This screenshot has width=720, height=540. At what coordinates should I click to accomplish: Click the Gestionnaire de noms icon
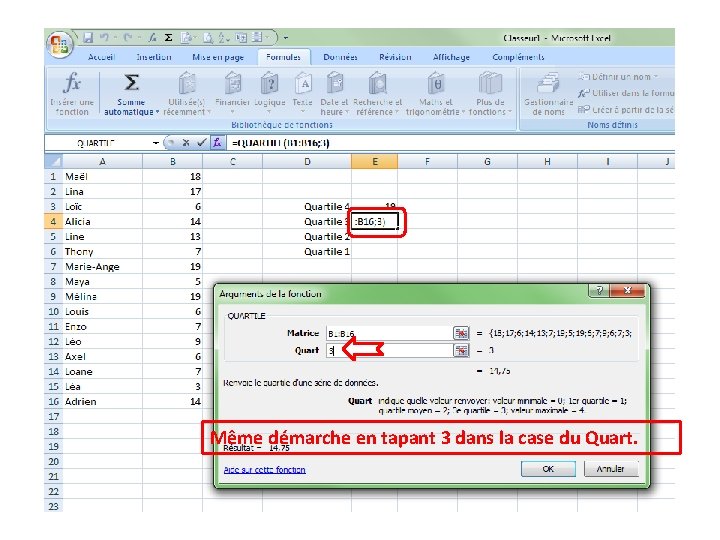coord(548,83)
